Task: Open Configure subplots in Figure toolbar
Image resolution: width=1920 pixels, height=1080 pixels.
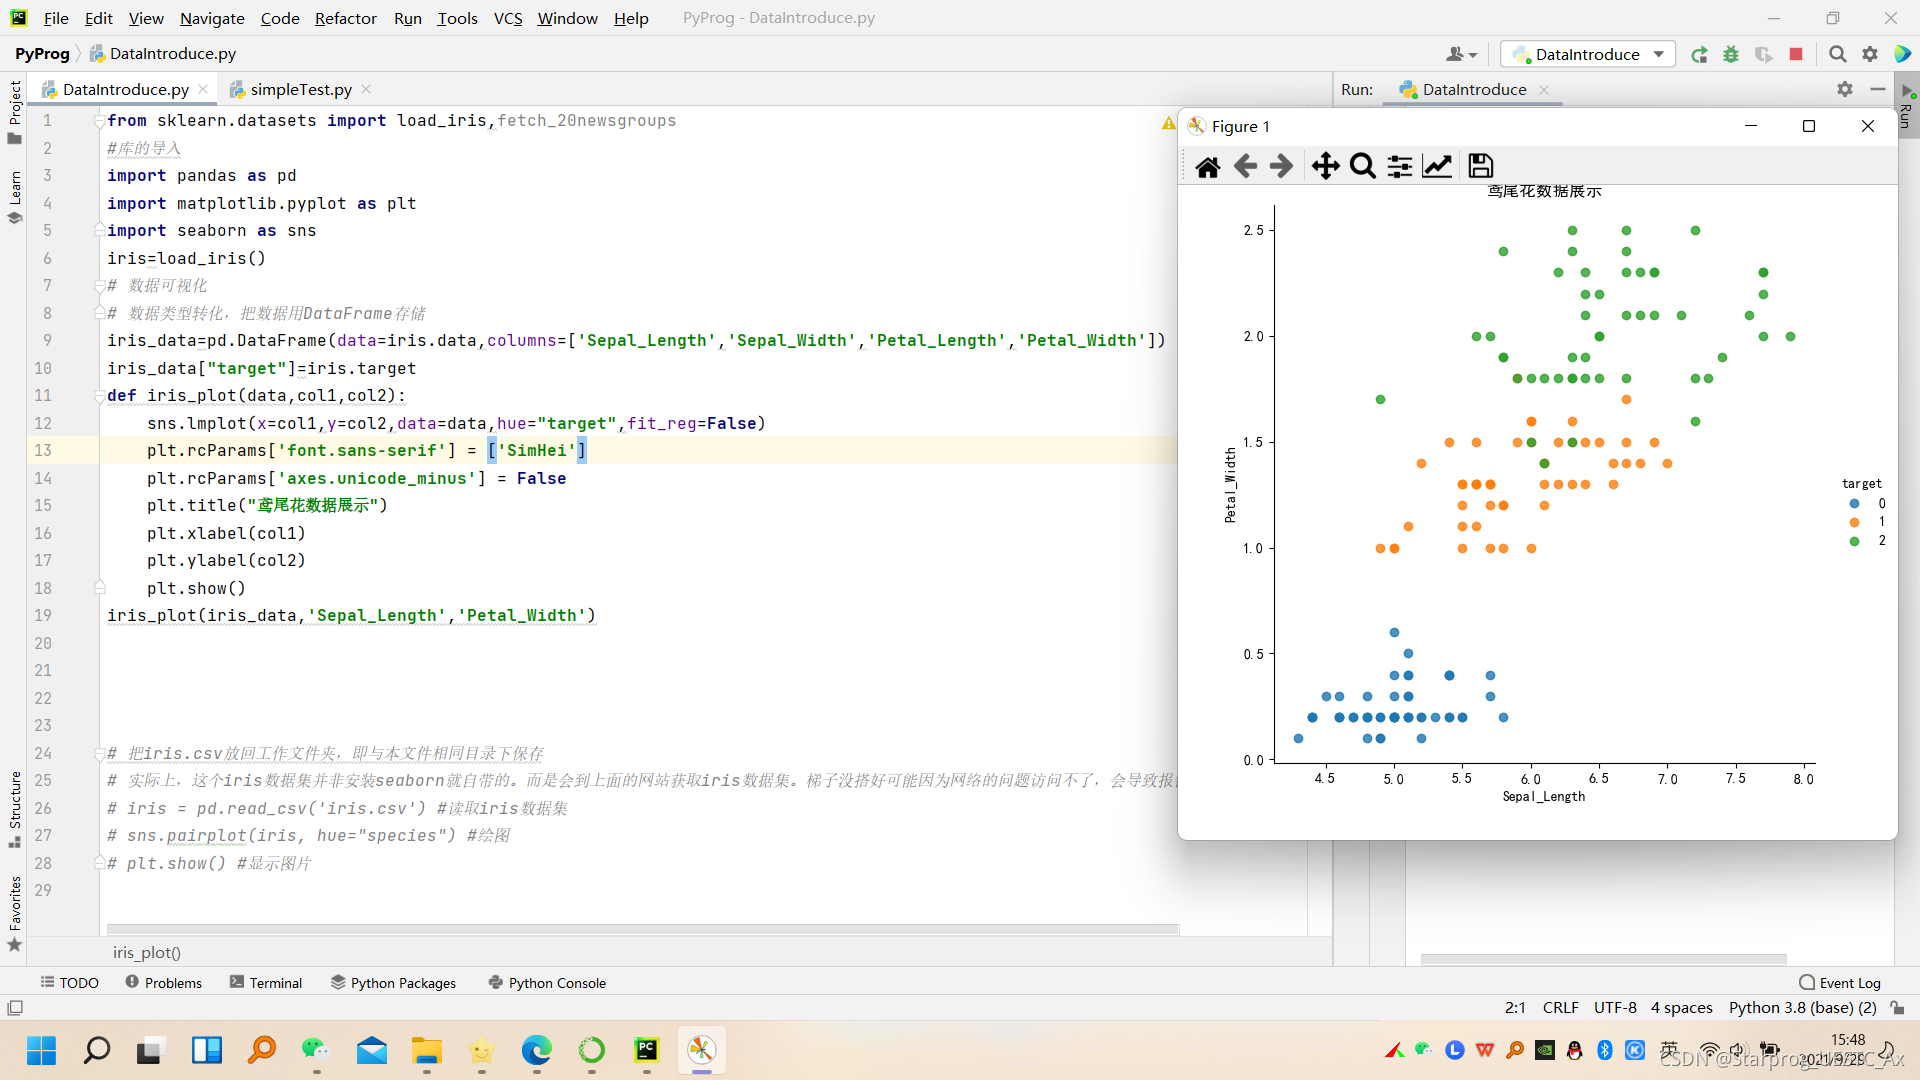Action: point(1400,166)
